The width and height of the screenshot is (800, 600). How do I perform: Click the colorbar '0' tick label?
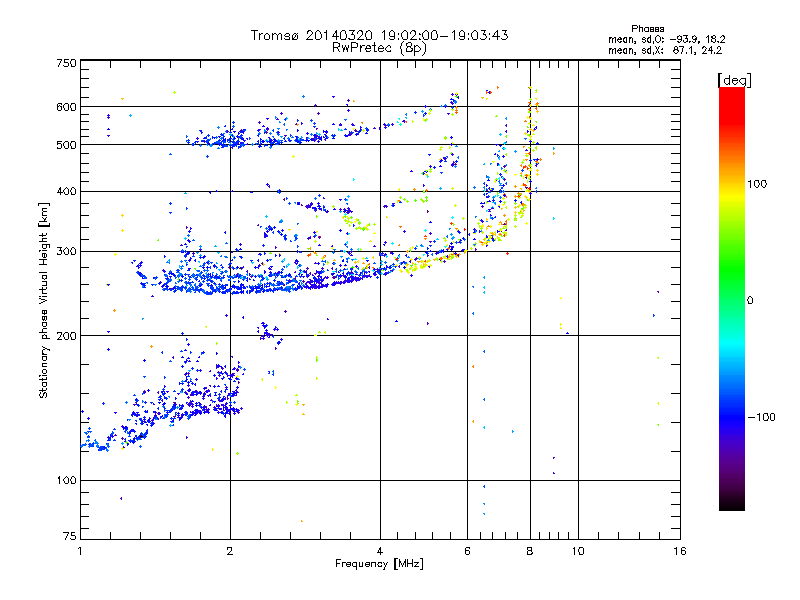[x=750, y=301]
